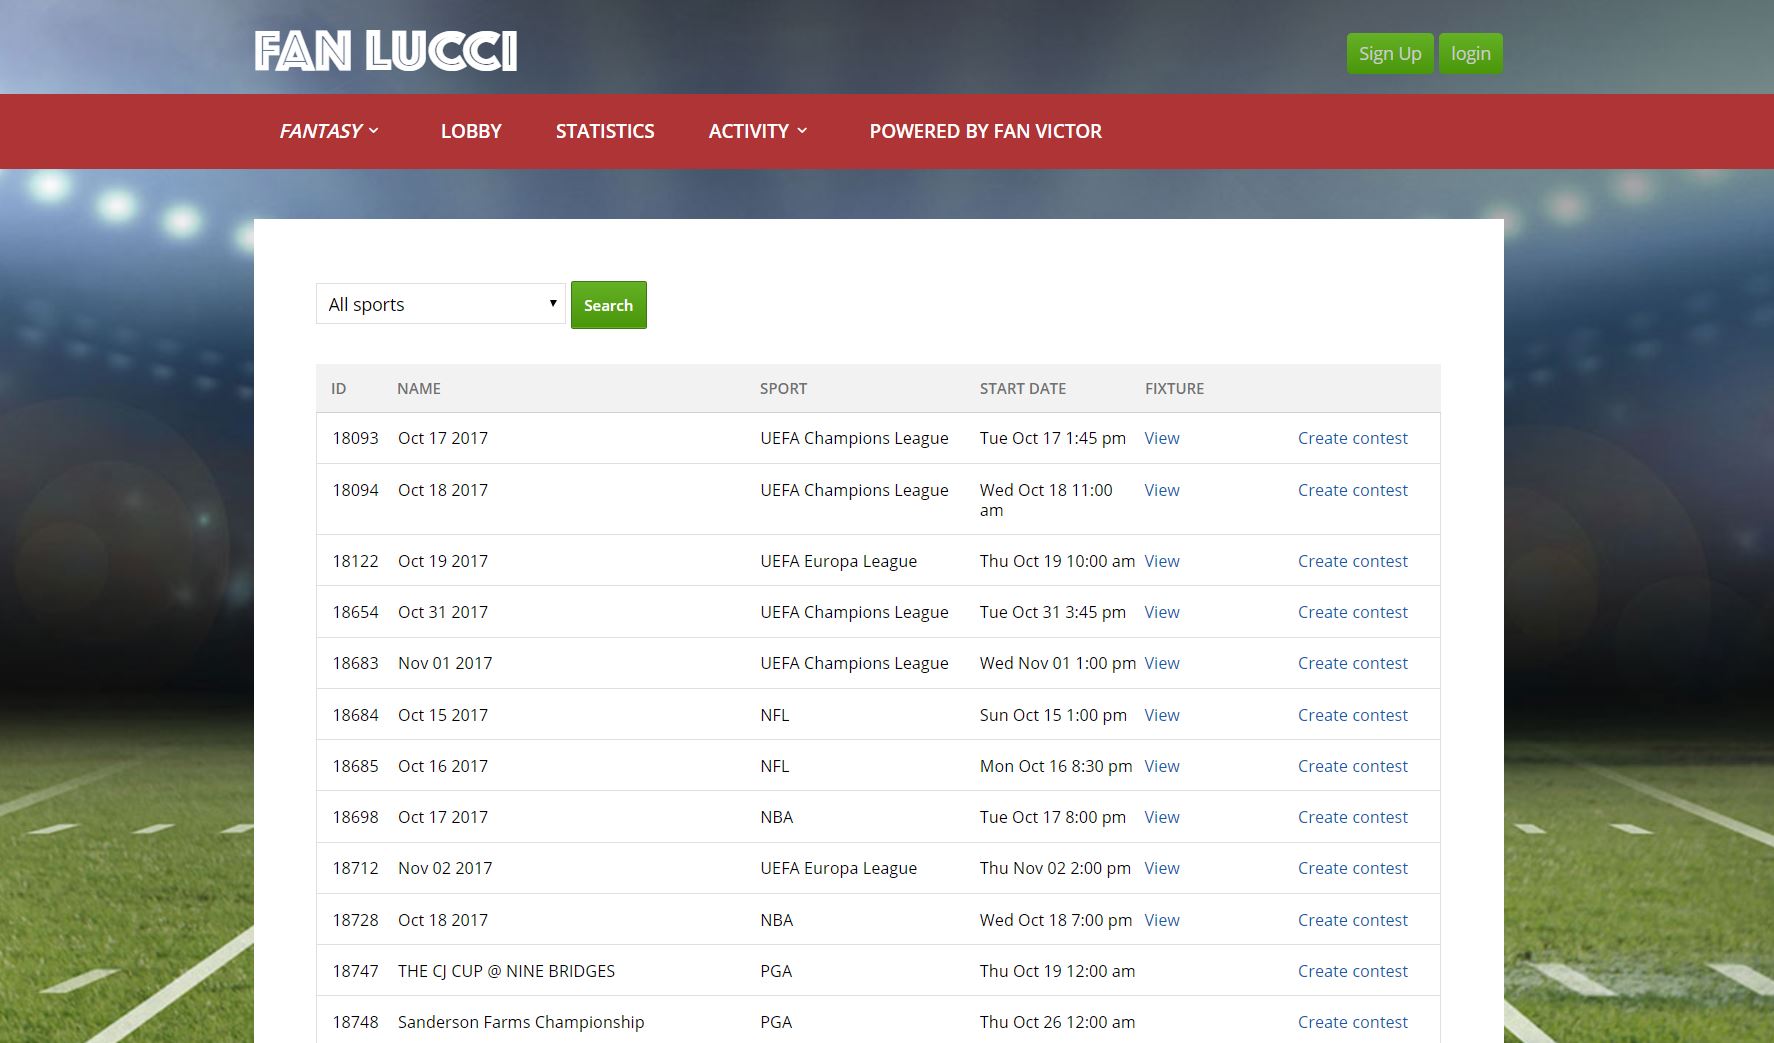Open the Statistics page

coord(605,131)
